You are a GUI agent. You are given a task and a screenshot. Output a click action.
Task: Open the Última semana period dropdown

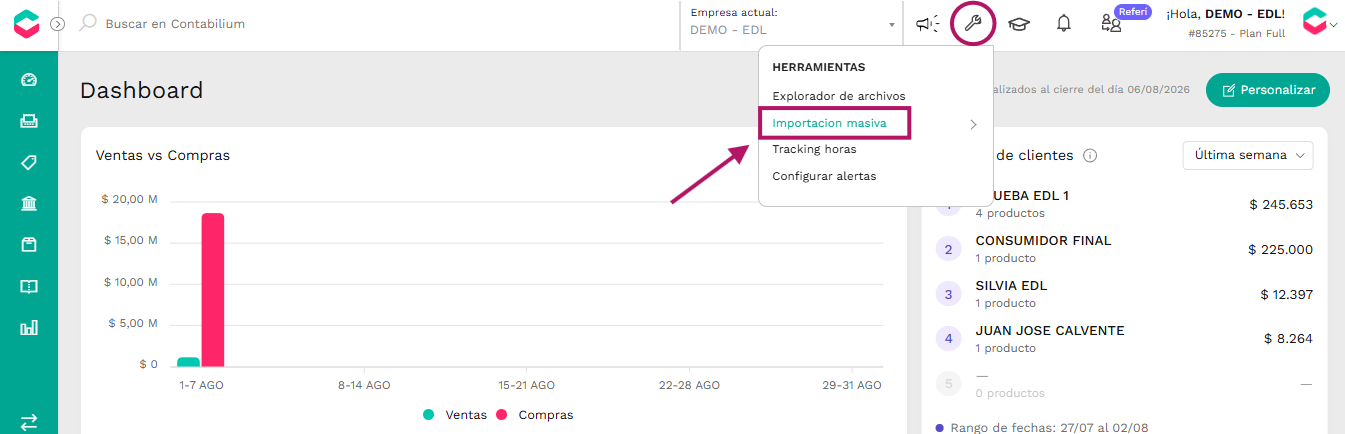click(1248, 155)
